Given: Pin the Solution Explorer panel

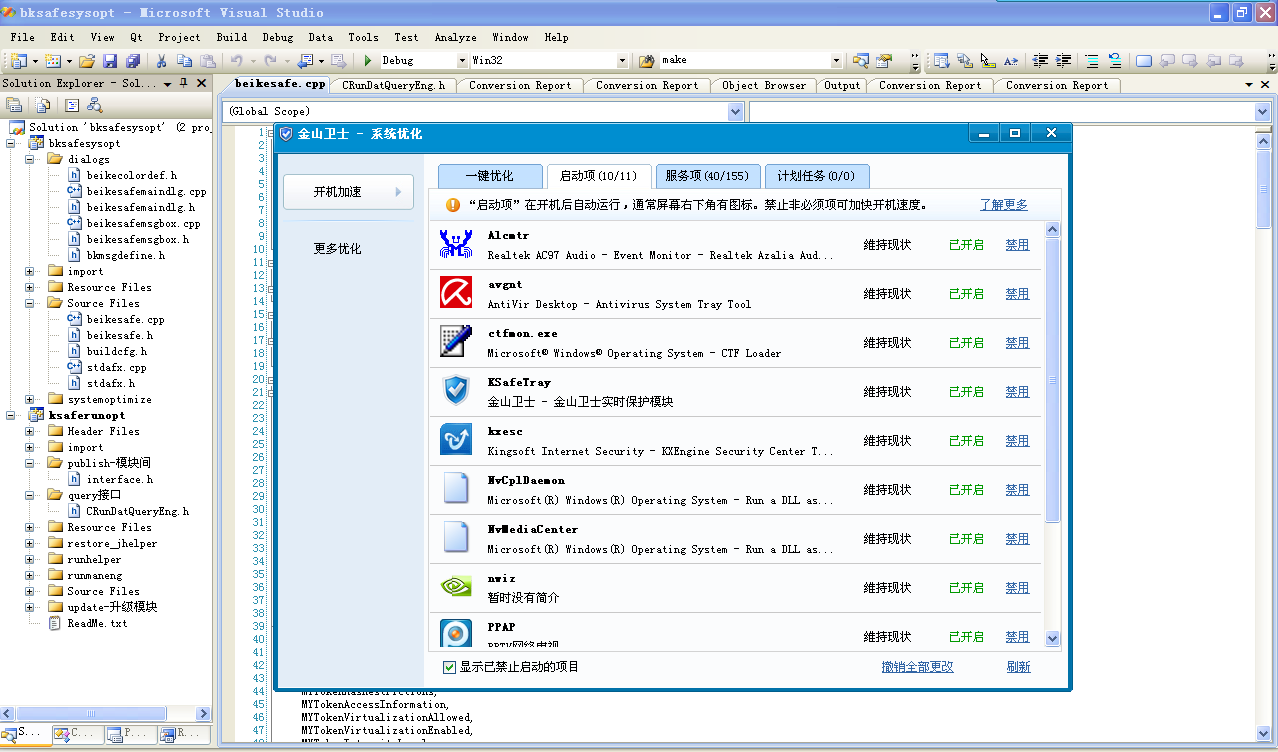Looking at the screenshot, I should pyautogui.click(x=184, y=84).
